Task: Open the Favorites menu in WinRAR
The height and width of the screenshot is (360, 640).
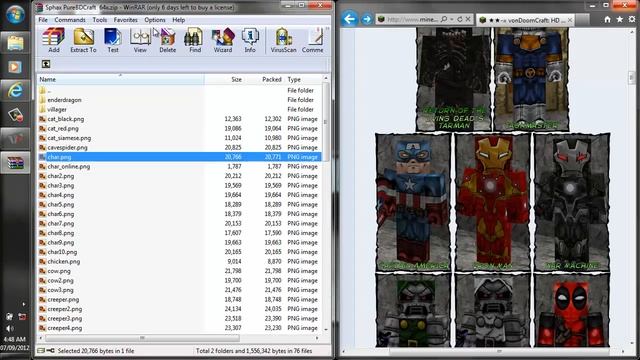Action: [x=125, y=20]
